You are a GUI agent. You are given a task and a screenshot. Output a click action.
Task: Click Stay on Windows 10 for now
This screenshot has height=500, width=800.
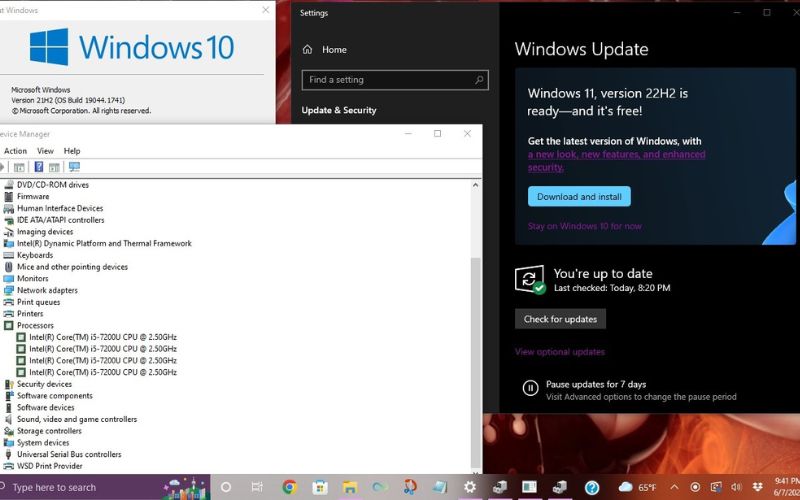pos(585,226)
